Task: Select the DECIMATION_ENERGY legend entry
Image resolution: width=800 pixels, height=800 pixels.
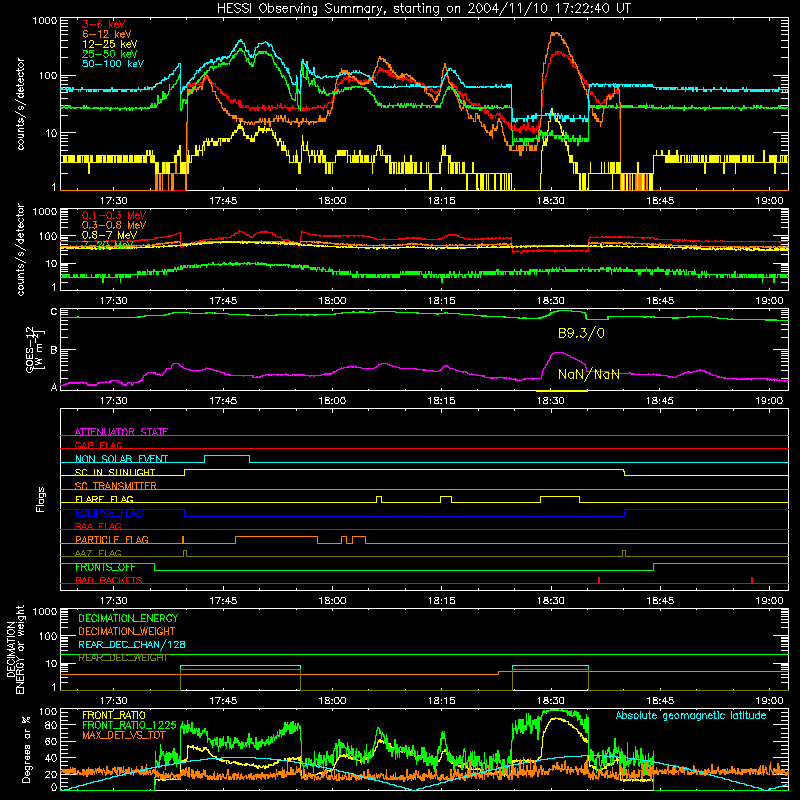Action: coord(128,618)
